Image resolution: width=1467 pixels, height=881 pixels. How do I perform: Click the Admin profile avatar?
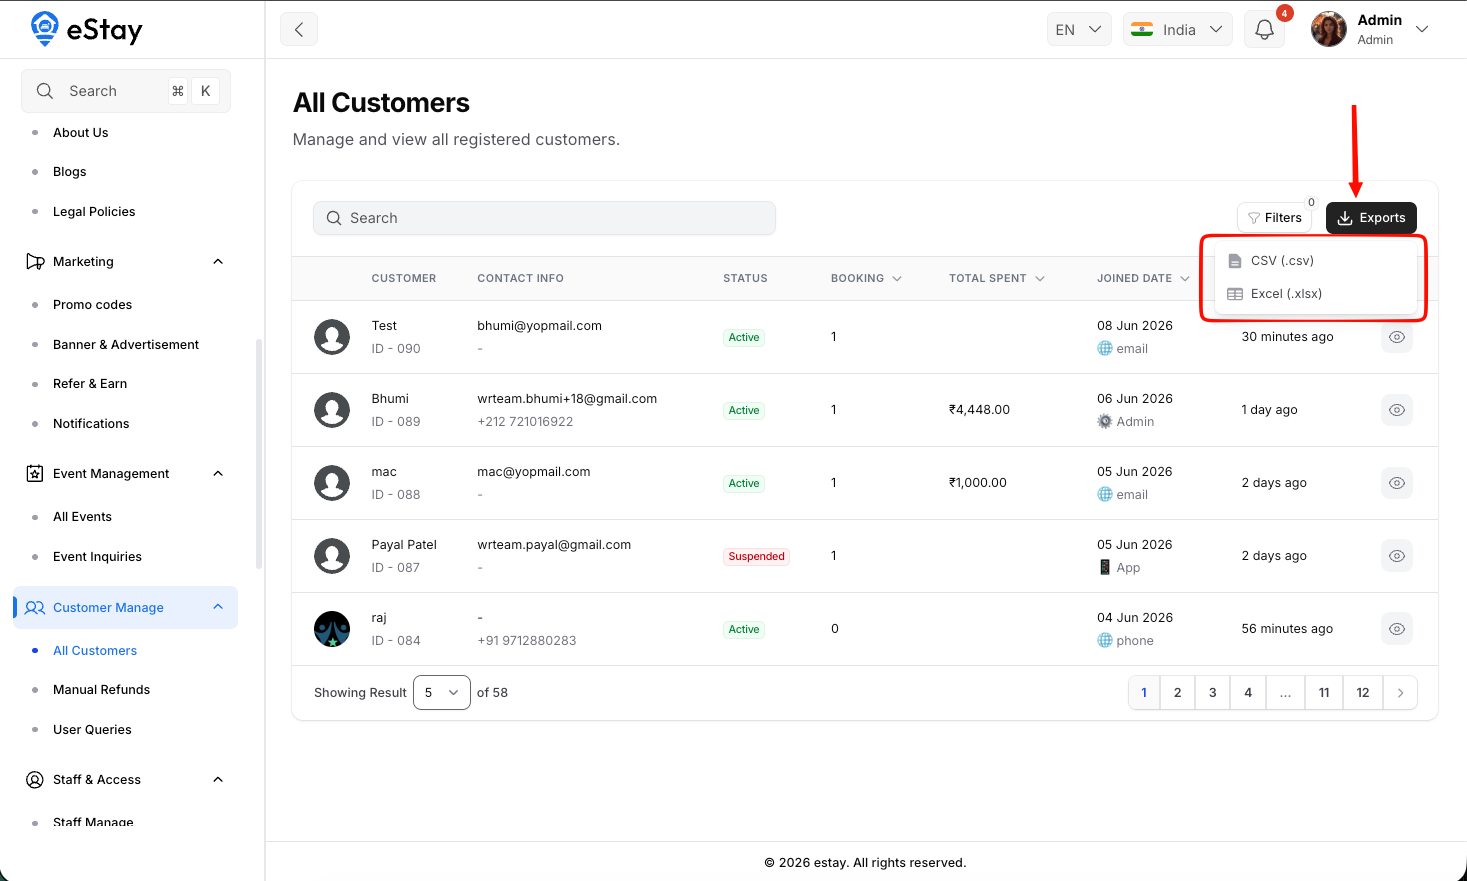coord(1329,29)
